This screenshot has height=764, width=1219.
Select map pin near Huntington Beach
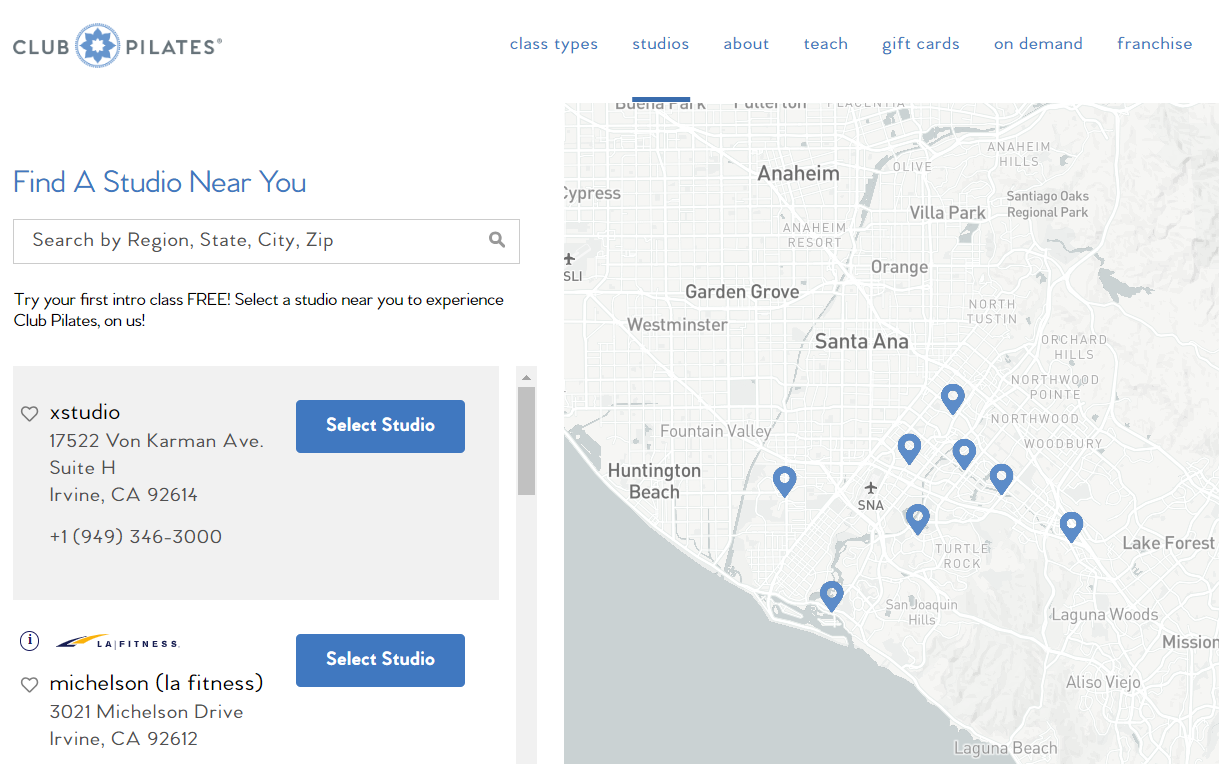tap(785, 481)
